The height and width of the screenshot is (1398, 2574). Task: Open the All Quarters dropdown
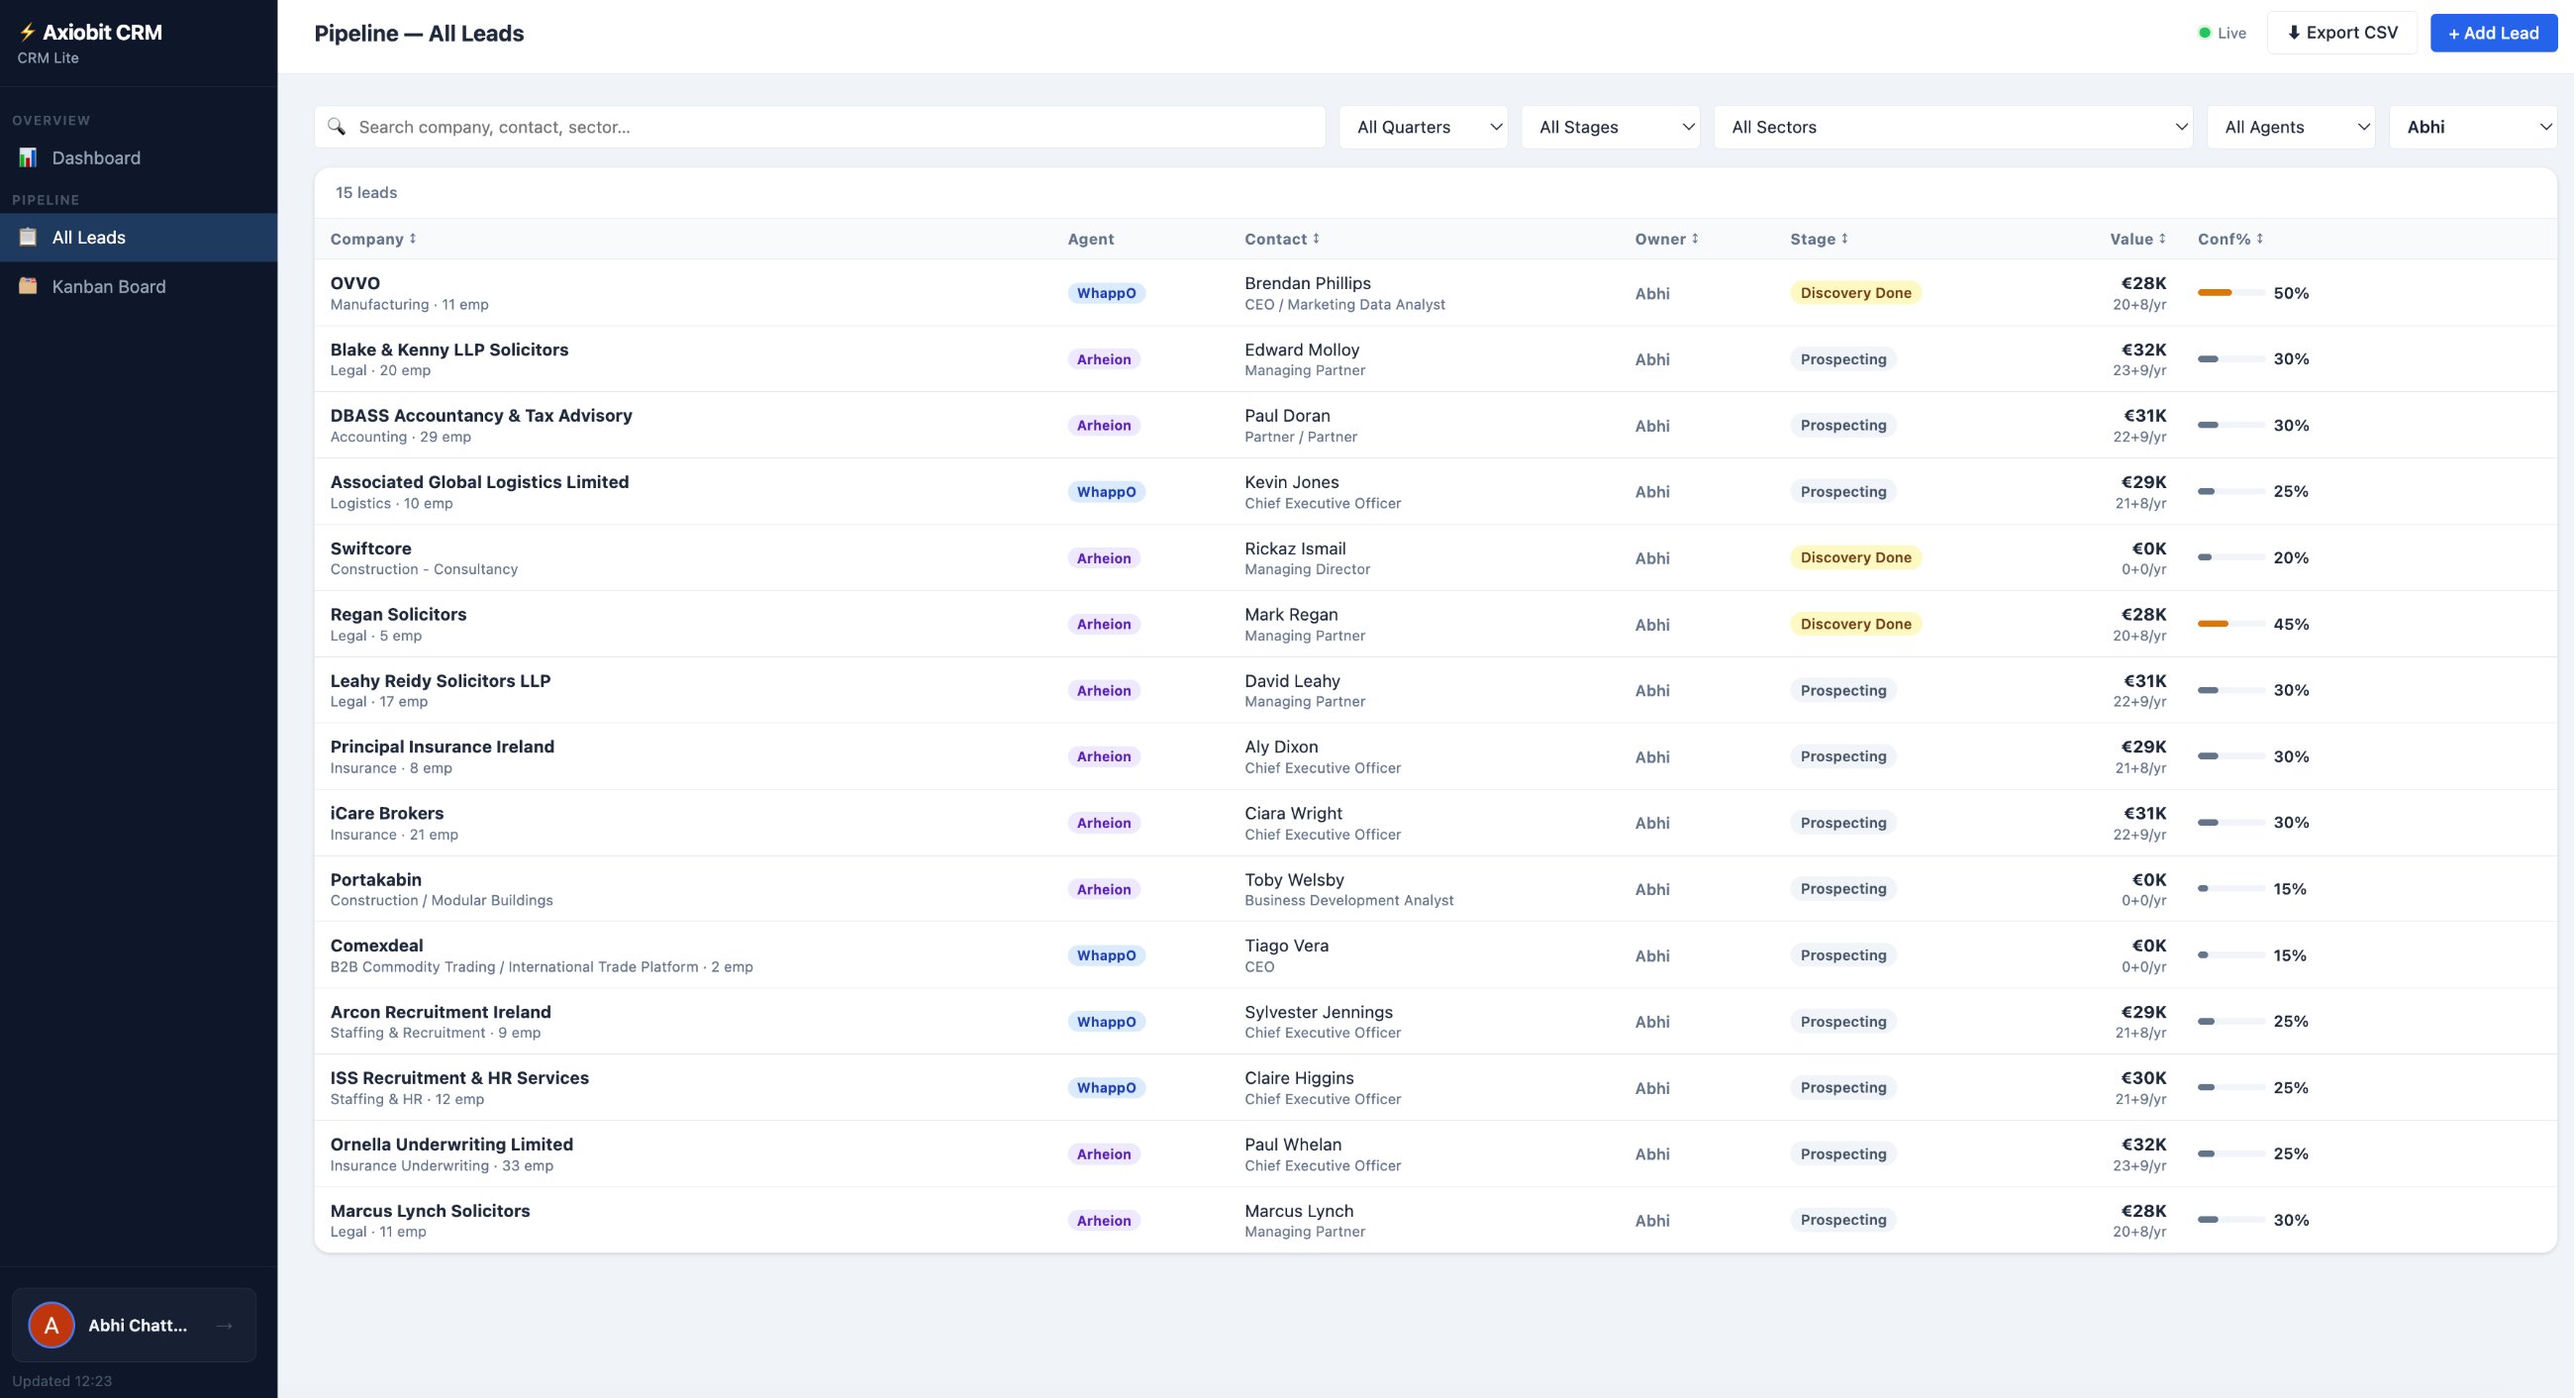click(1422, 127)
